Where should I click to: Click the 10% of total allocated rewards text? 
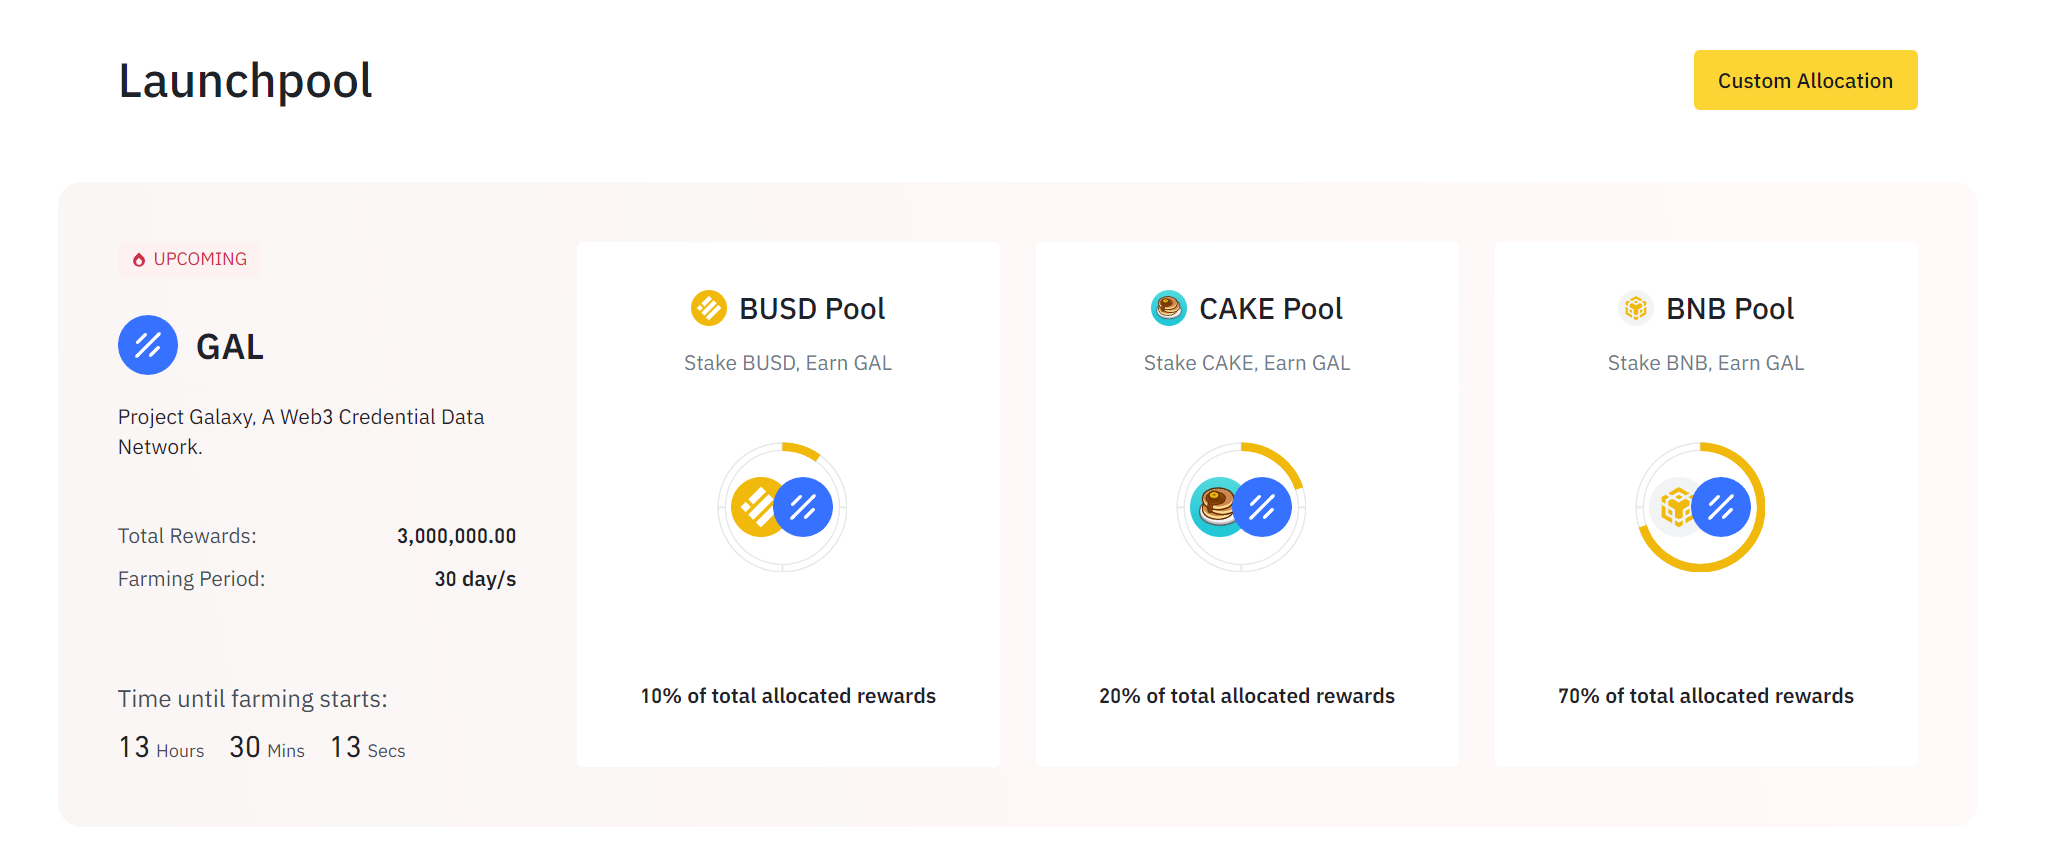tap(788, 696)
